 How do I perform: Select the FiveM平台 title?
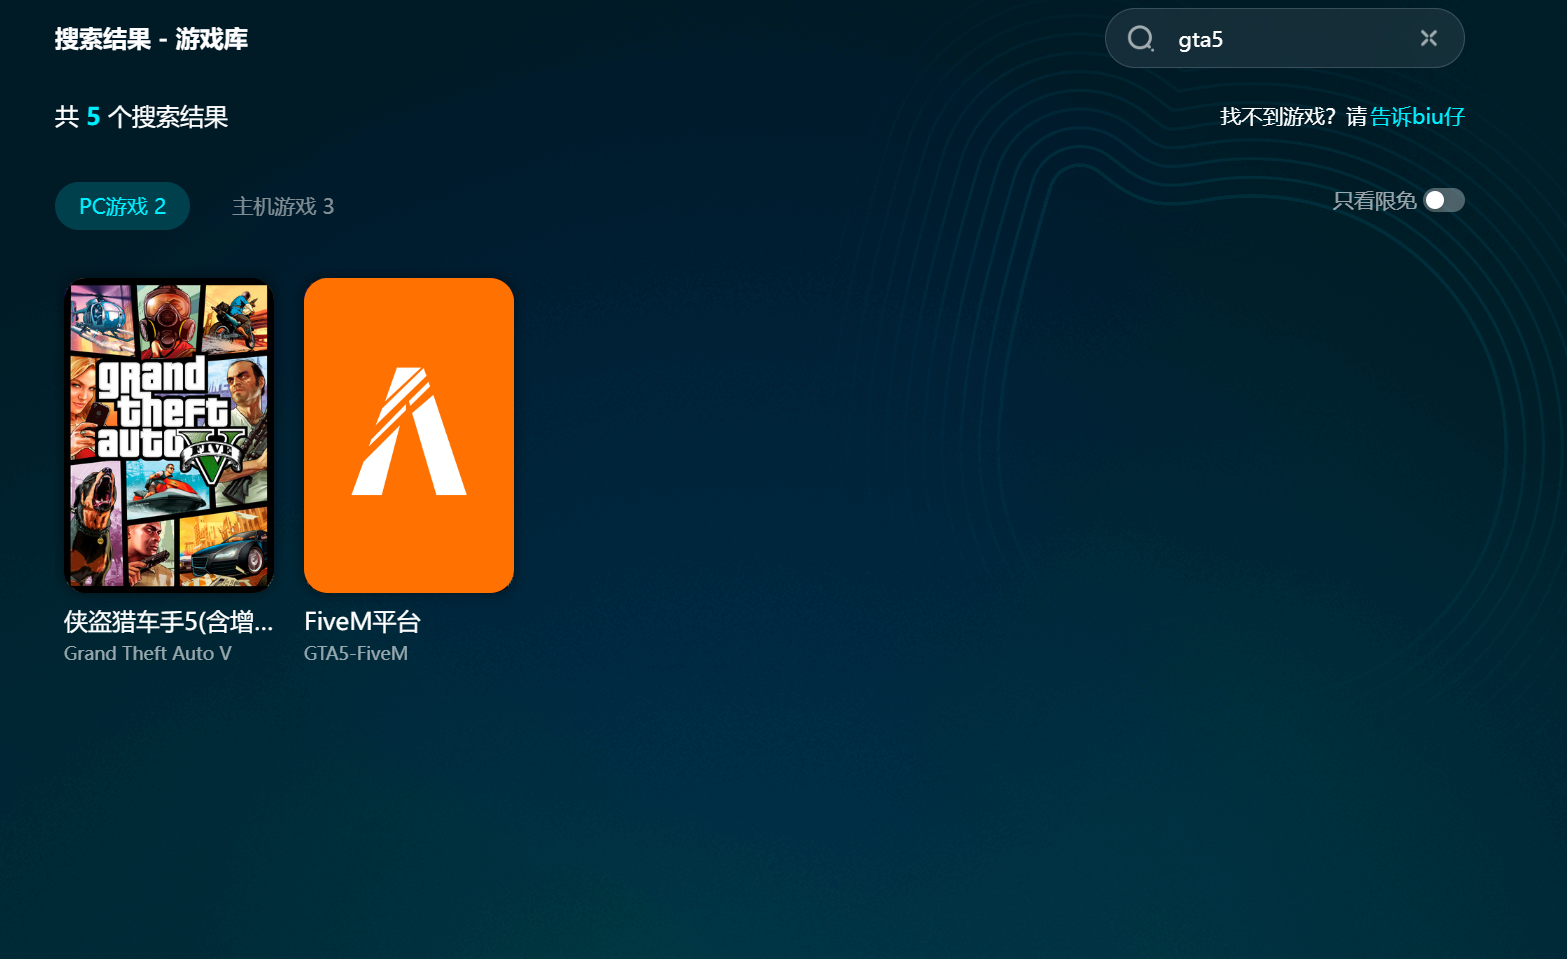[x=362, y=622]
